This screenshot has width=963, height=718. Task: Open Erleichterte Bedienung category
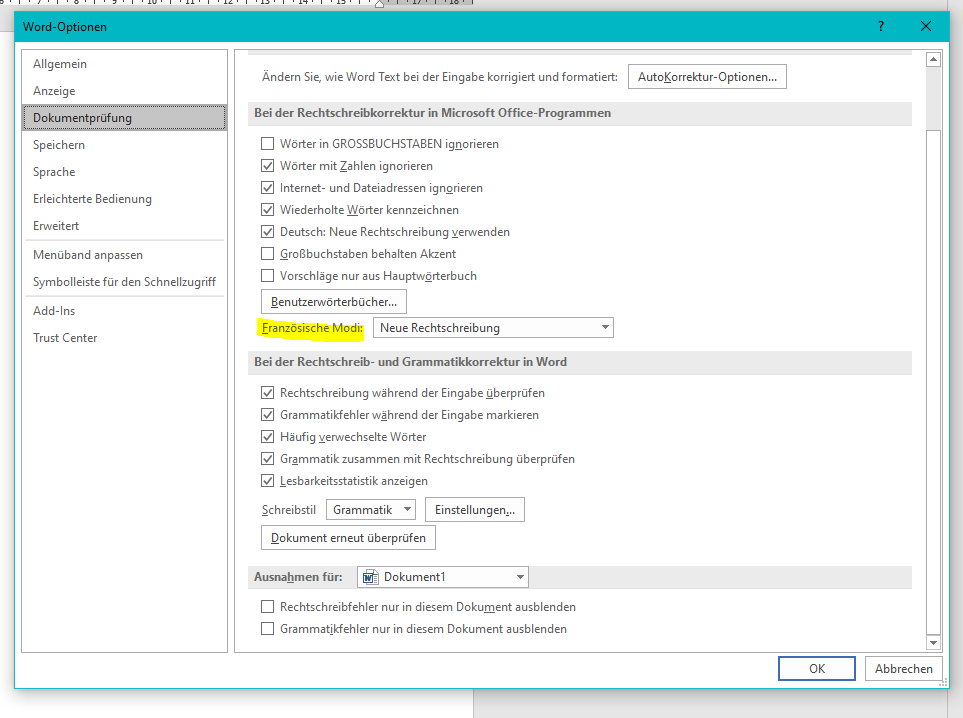124,199
